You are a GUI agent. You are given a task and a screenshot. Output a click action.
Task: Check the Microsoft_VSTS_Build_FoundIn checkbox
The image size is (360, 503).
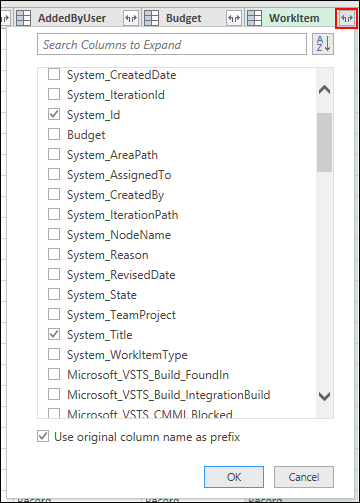[x=54, y=374]
